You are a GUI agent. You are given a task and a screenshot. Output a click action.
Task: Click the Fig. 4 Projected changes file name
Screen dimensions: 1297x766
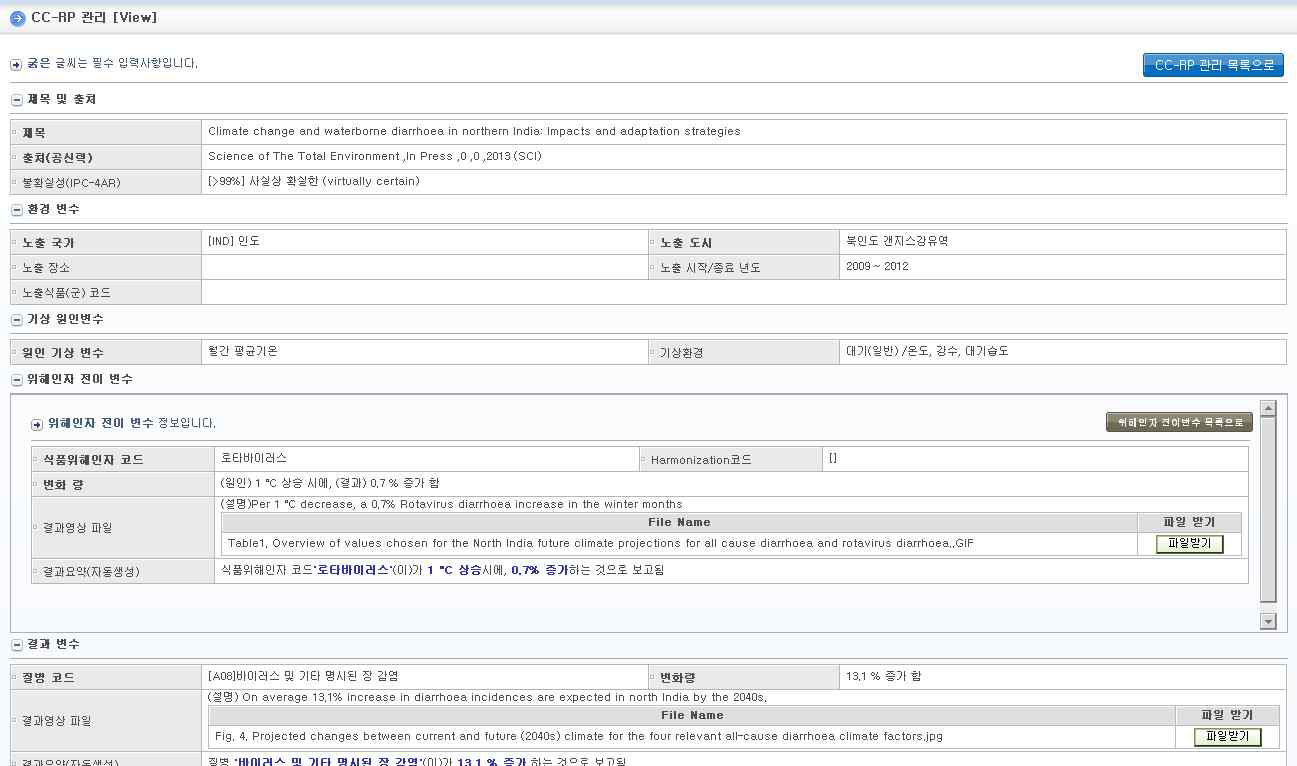click(579, 736)
